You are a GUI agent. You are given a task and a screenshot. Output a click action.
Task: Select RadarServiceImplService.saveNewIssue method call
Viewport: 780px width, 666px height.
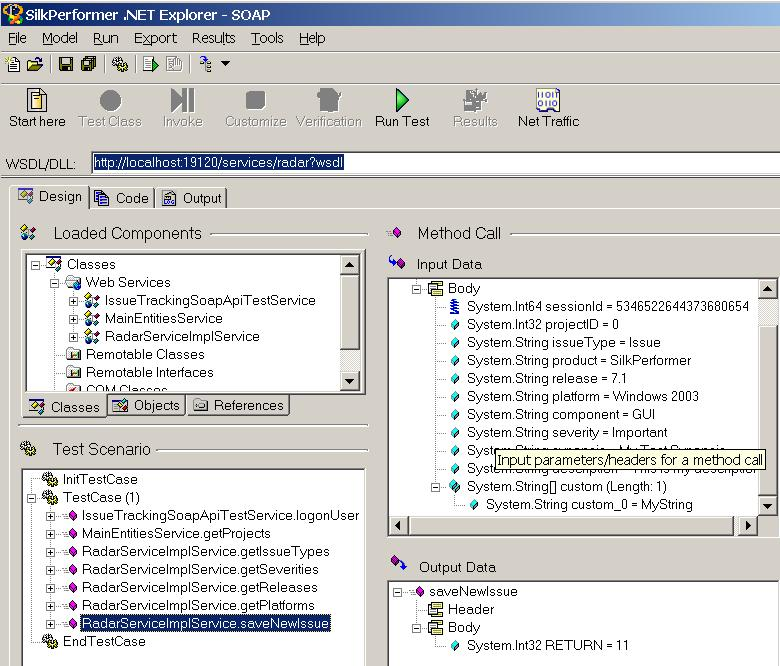pyautogui.click(x=205, y=623)
